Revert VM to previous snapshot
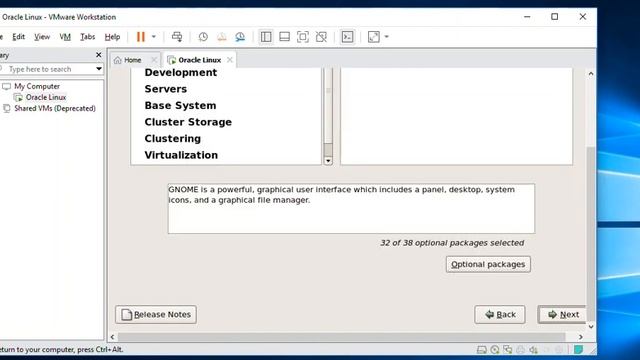Image resolution: width=640 pixels, height=360 pixels. coord(222,37)
